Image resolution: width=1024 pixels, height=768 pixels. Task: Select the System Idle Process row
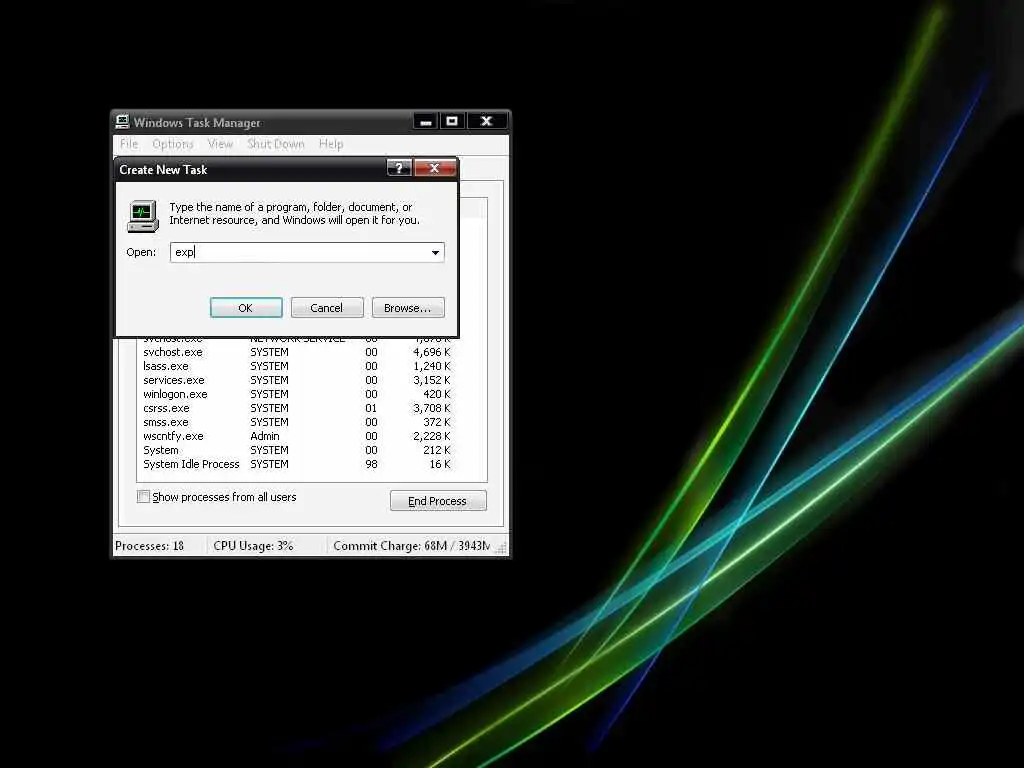297,464
